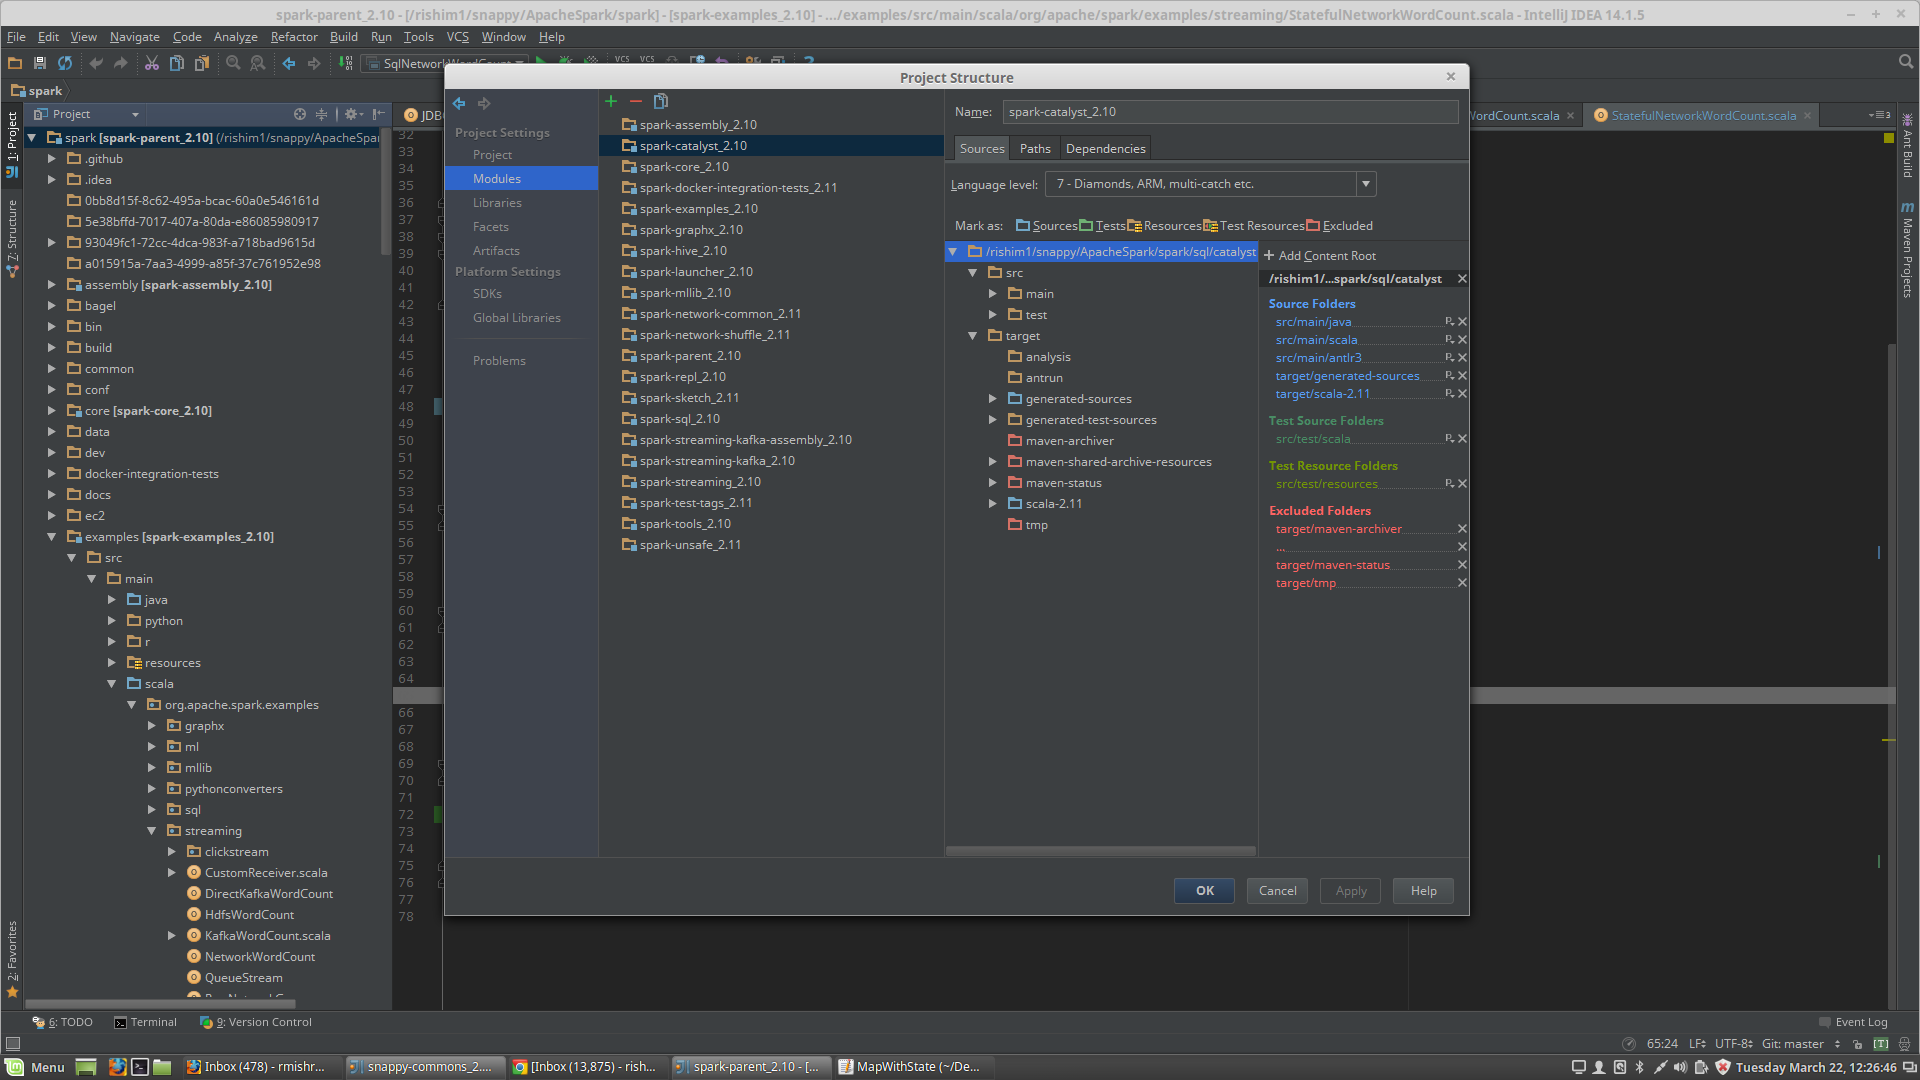The image size is (1920, 1080).
Task: Open the Language level dropdown
Action: 1366,184
